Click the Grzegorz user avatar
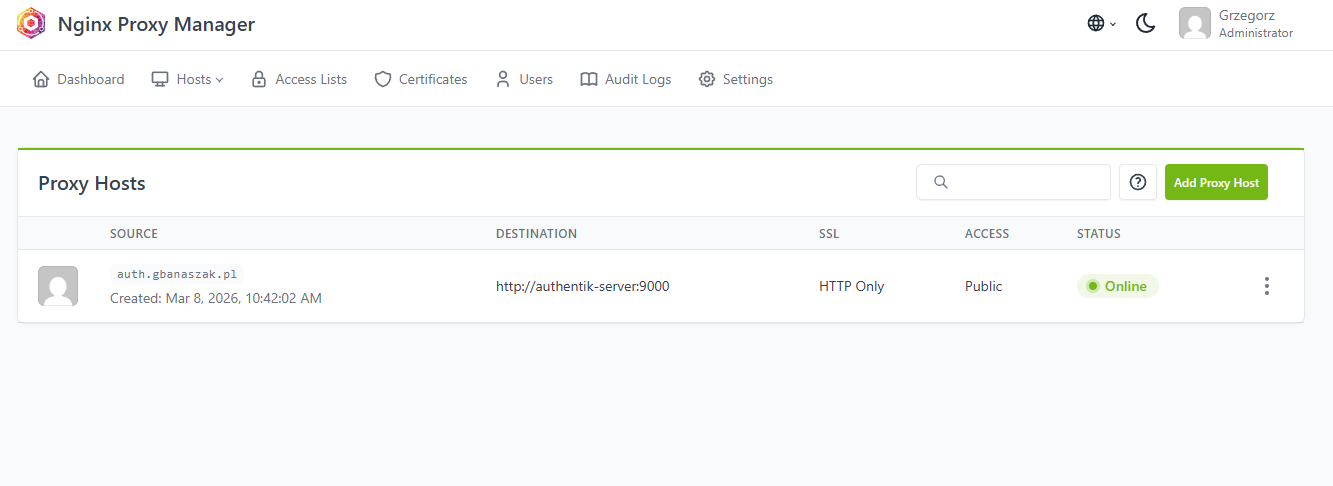Viewport: 1333px width, 486px height. click(1195, 24)
